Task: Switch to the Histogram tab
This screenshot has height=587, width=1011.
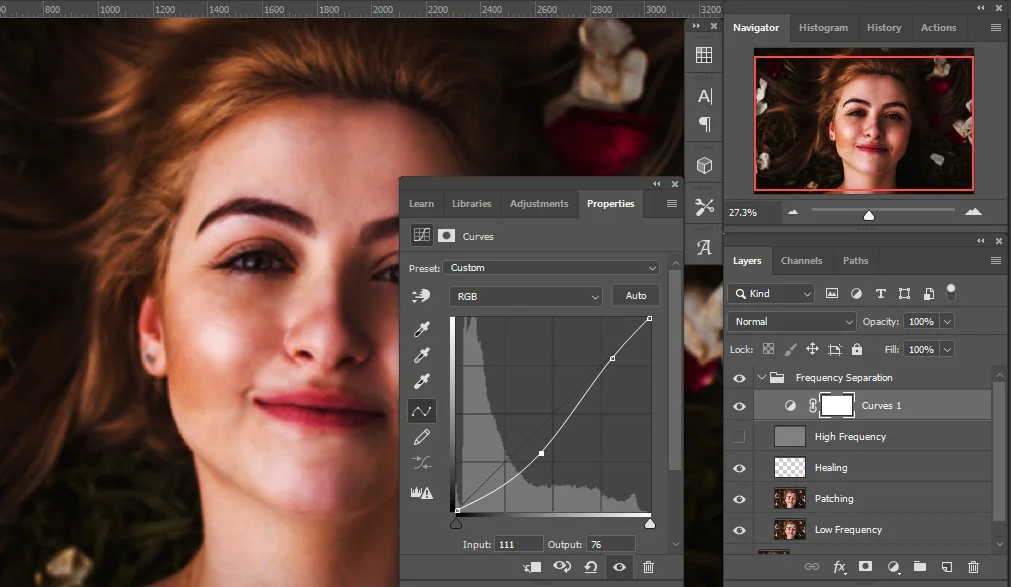Action: coord(823,28)
